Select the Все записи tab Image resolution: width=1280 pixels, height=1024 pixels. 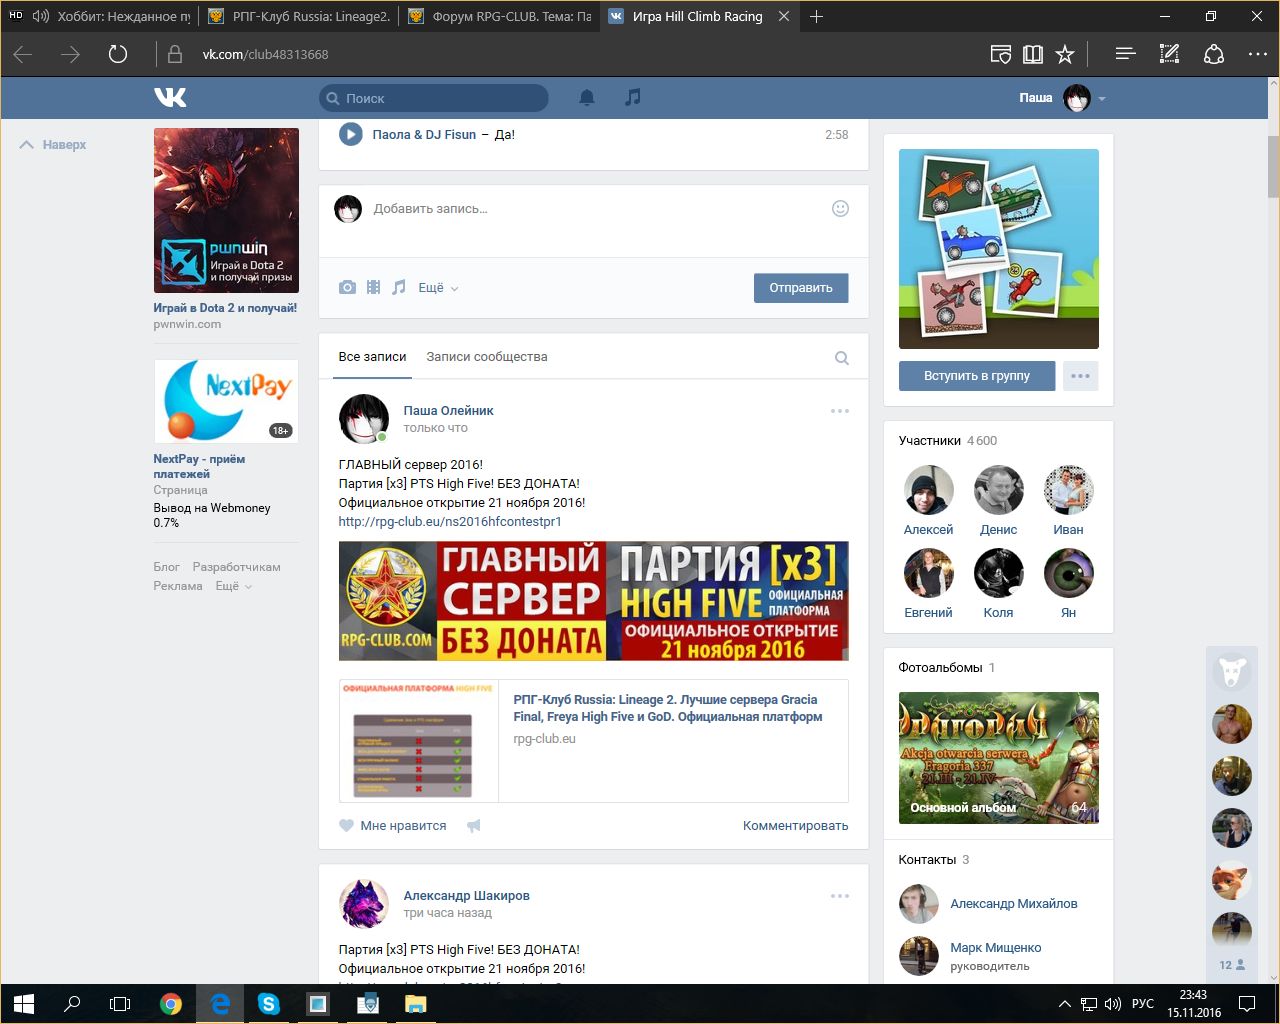click(x=372, y=357)
